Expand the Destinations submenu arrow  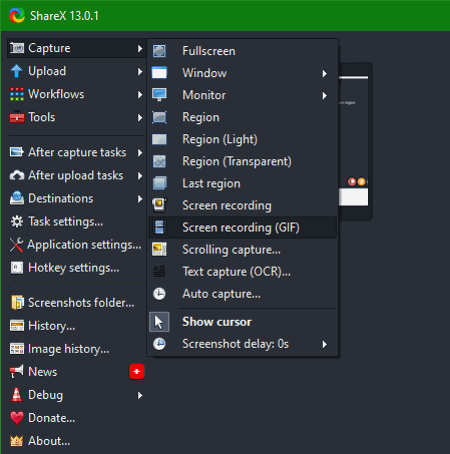click(x=140, y=199)
